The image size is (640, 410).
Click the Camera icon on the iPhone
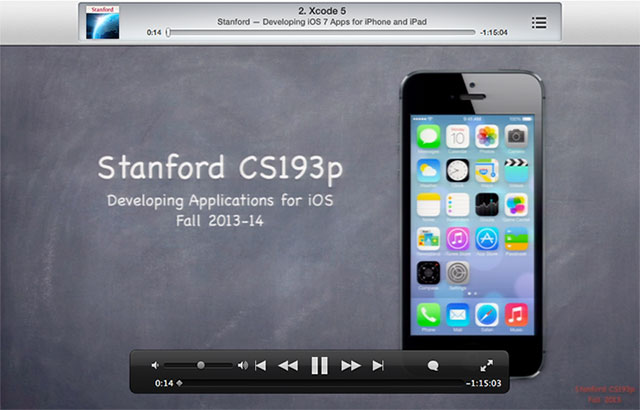coord(516,136)
